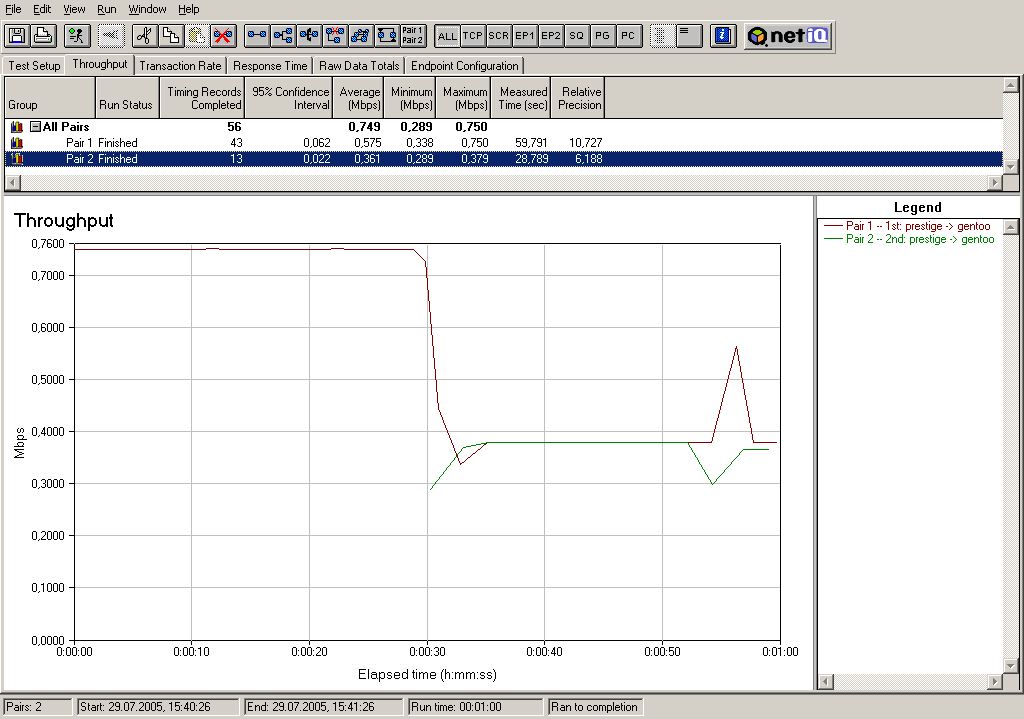Click results table scroll up arrow
The height and width of the screenshot is (719, 1024).
point(1010,85)
